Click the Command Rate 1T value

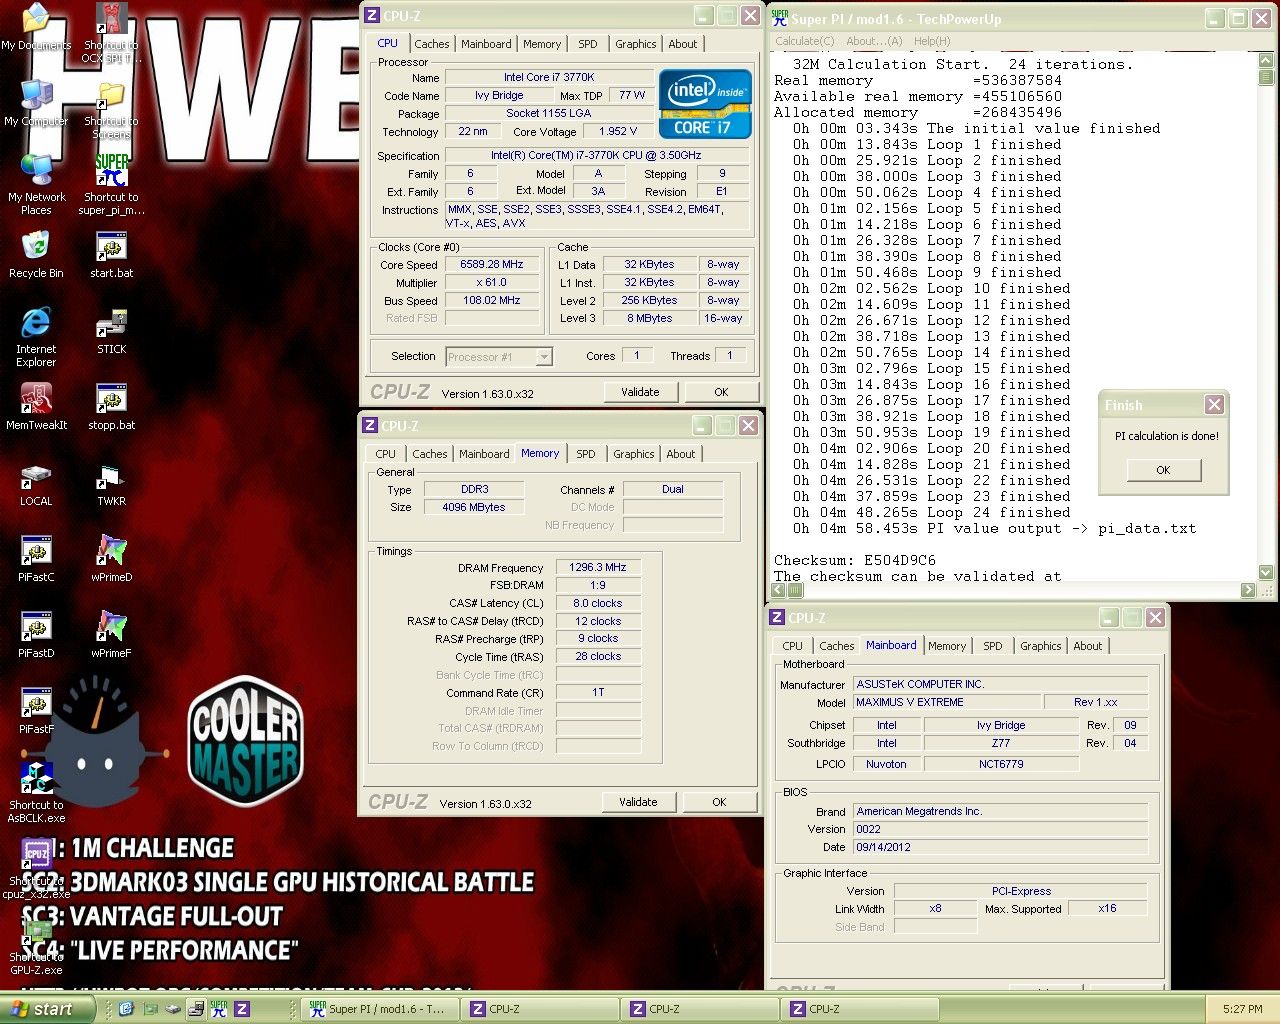tap(598, 693)
